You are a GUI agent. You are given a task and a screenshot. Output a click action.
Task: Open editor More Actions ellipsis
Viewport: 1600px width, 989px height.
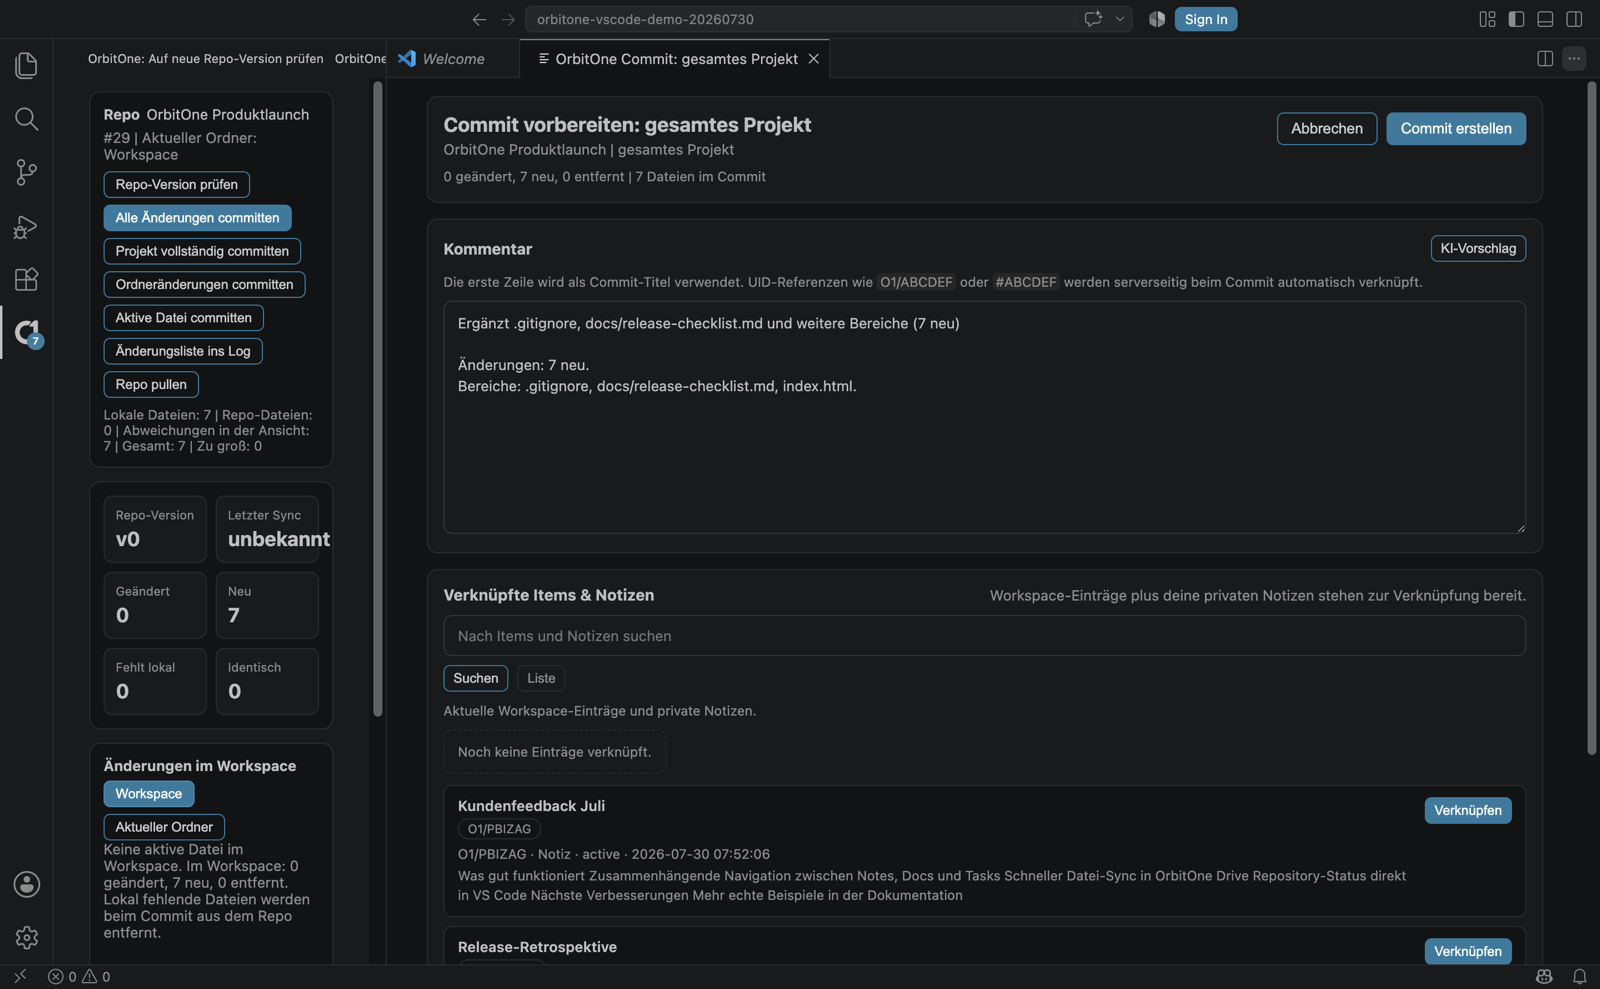[x=1574, y=59]
